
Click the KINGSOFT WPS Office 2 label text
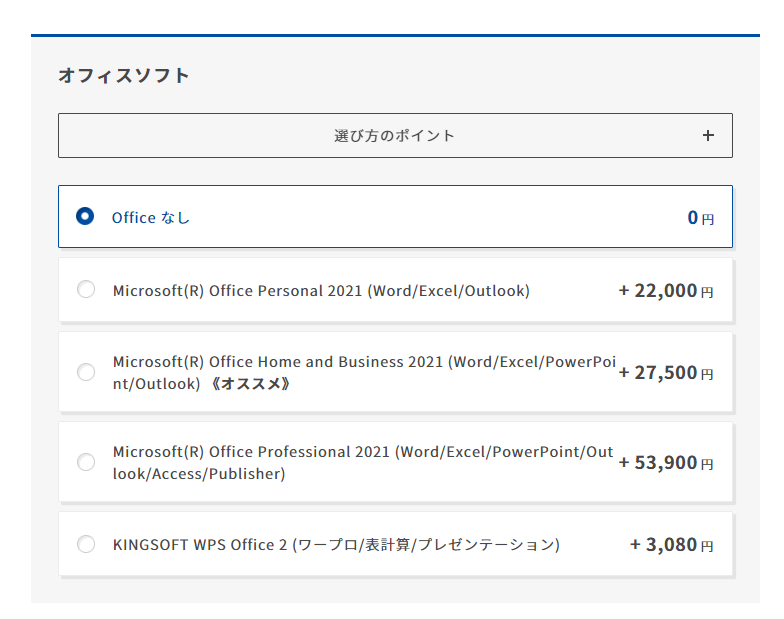pyautogui.click(x=336, y=544)
